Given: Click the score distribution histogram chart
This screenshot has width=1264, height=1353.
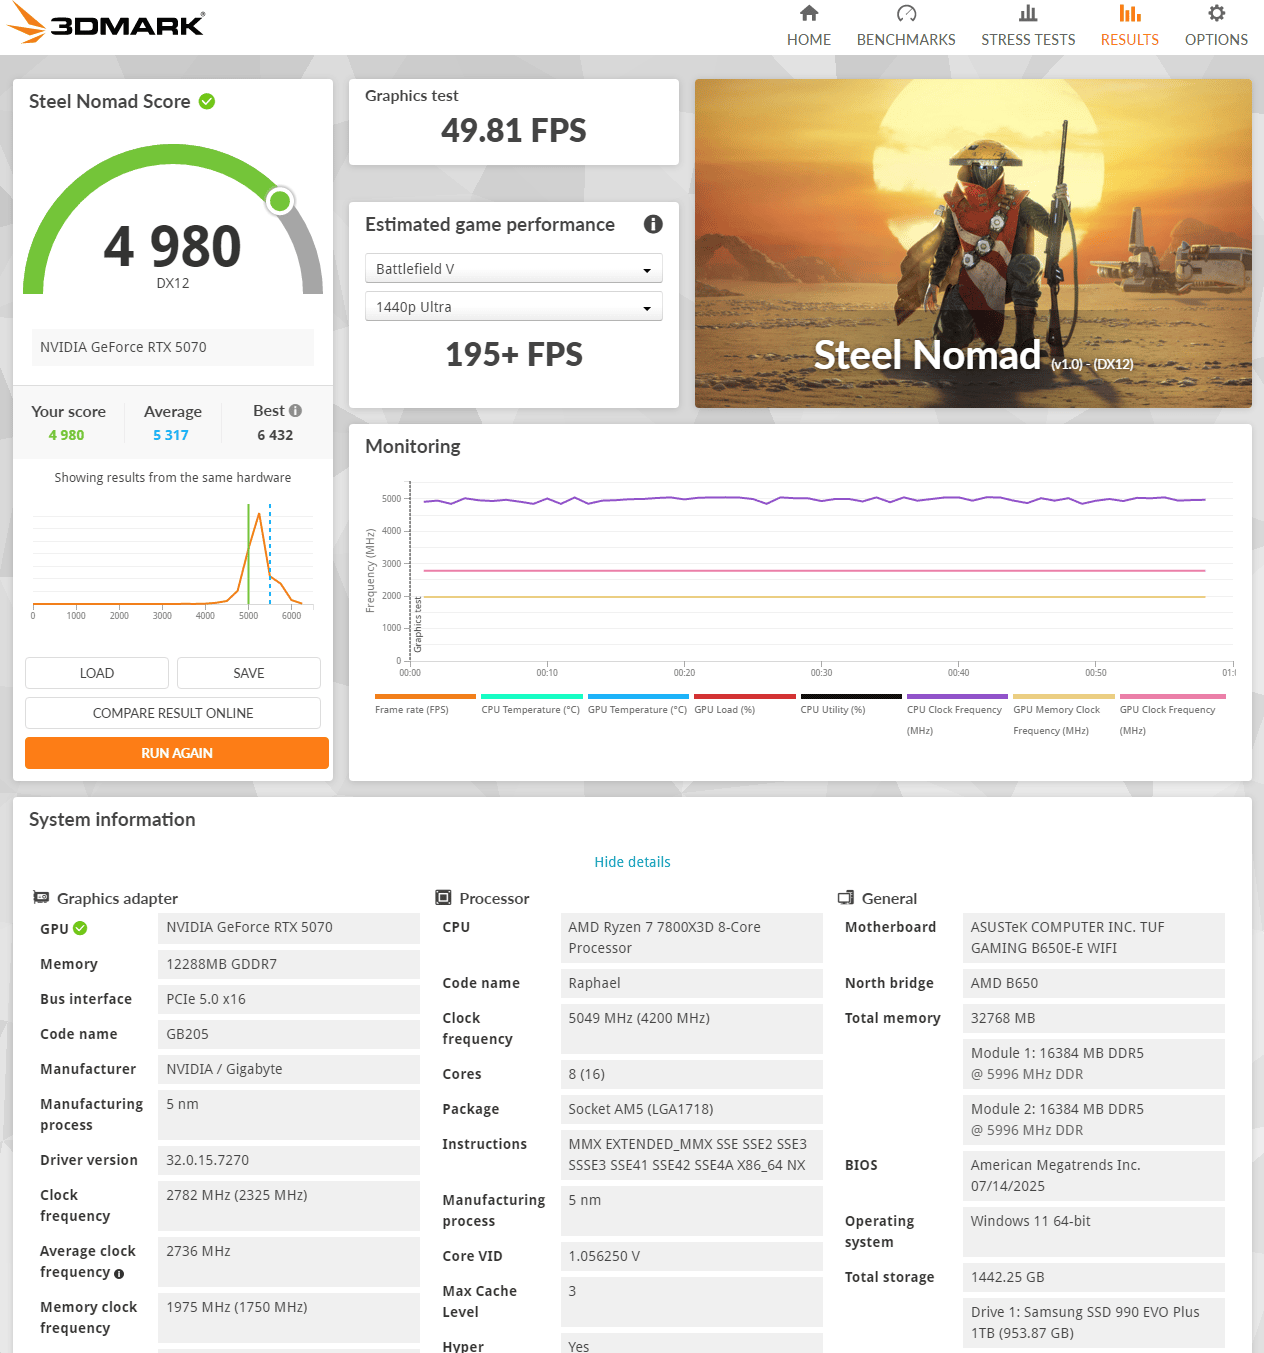Looking at the screenshot, I should coord(173,560).
